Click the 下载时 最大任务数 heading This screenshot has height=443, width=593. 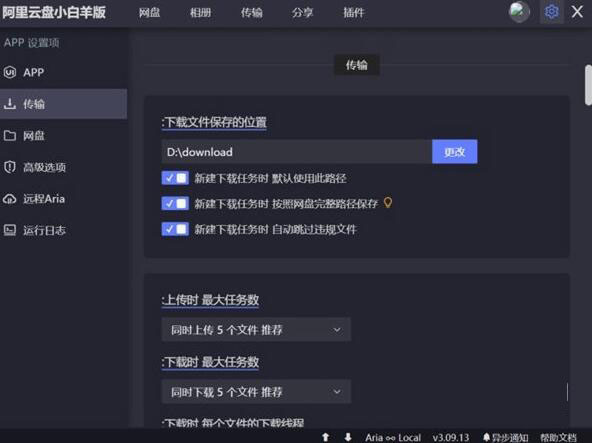coord(210,362)
